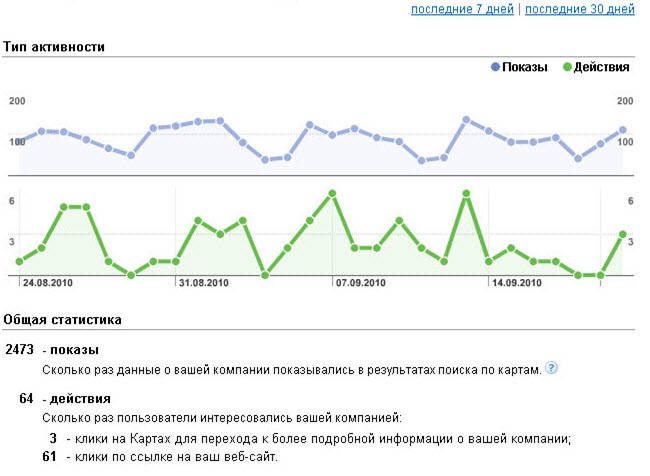This screenshot has width=650, height=476.
Task: Click the '- действия' label
Action: tap(76, 399)
